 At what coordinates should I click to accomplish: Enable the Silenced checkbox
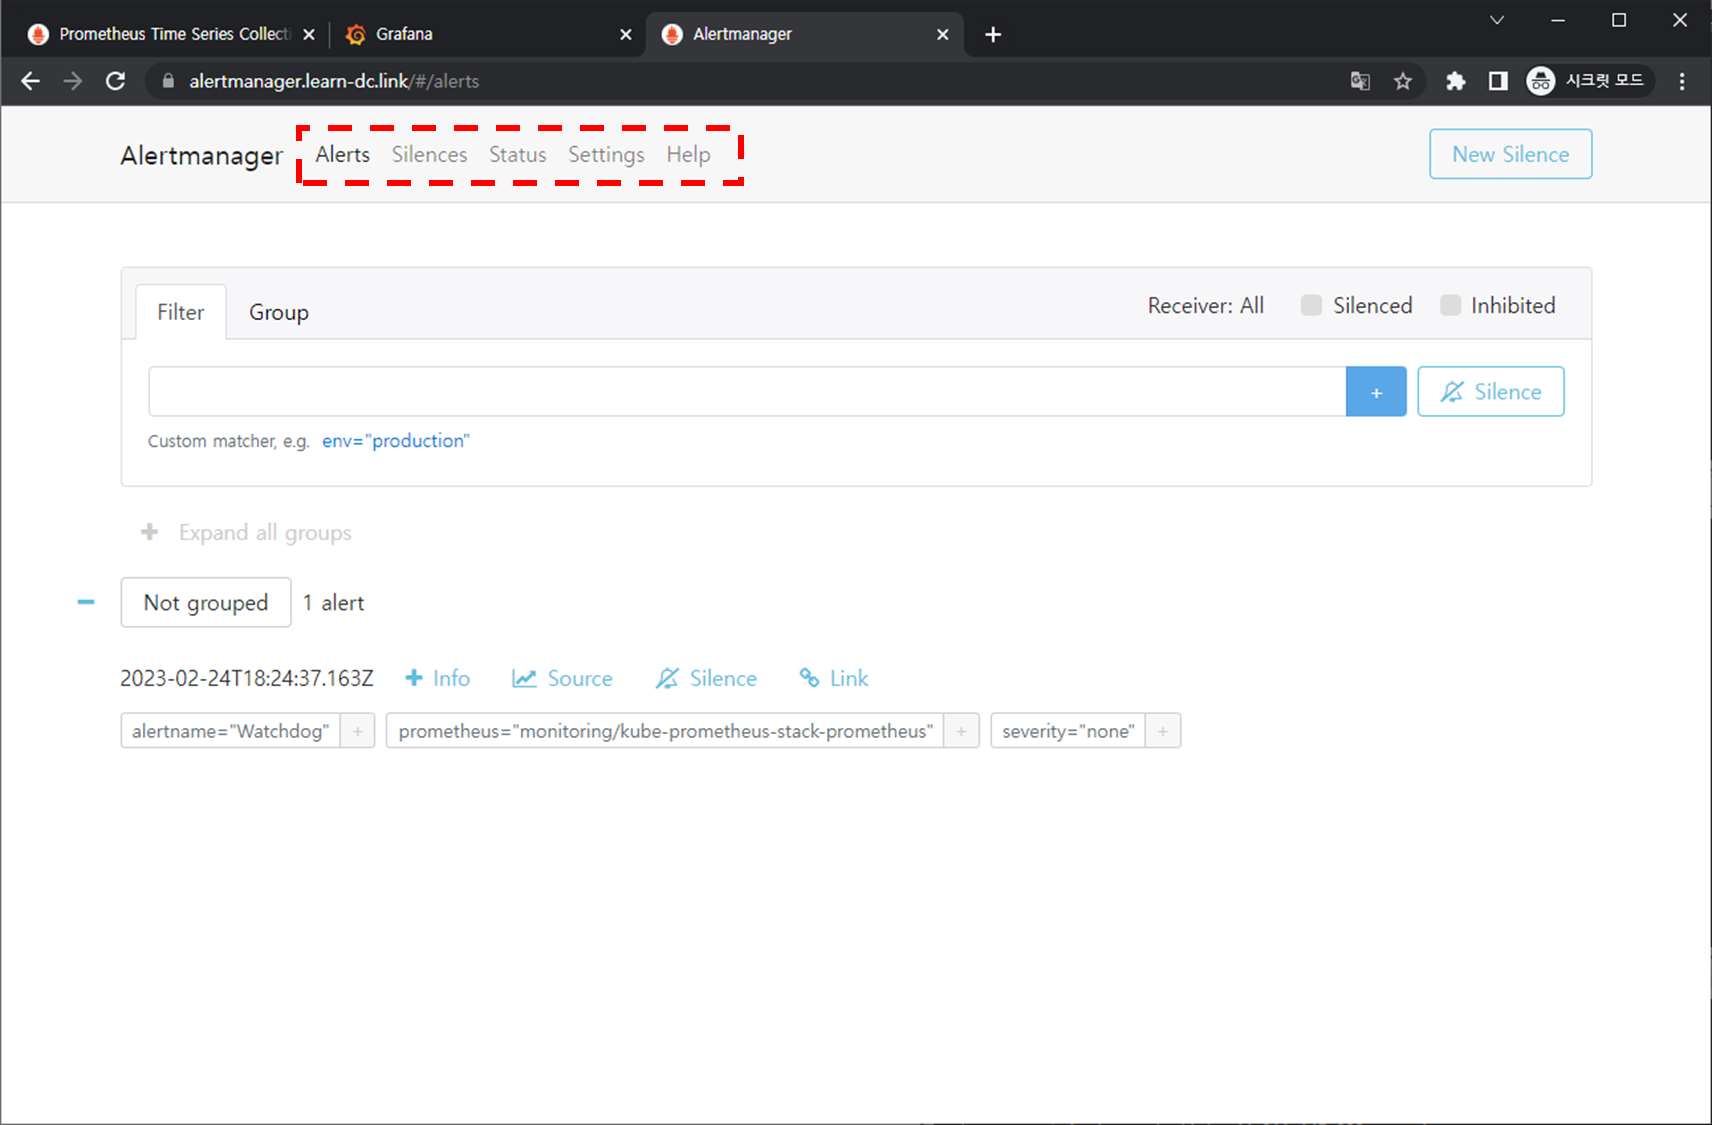1311,306
